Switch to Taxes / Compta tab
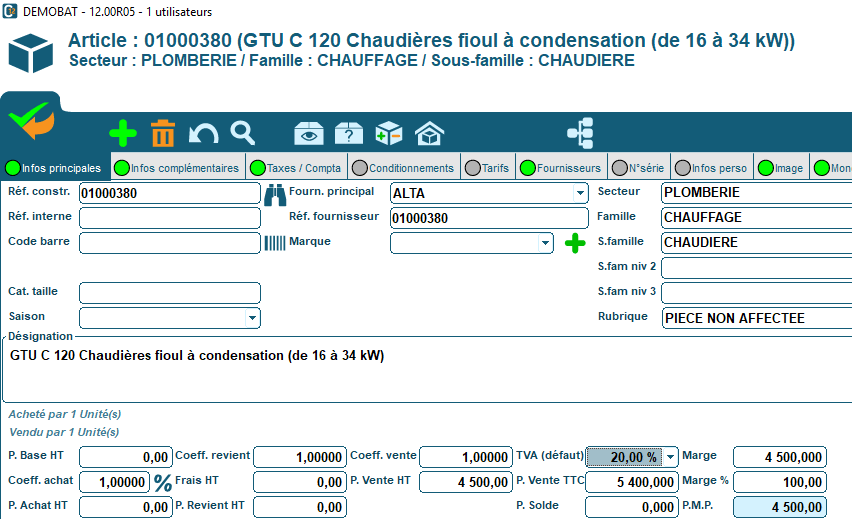Image resolution: width=852 pixels, height=519 pixels. (296, 168)
